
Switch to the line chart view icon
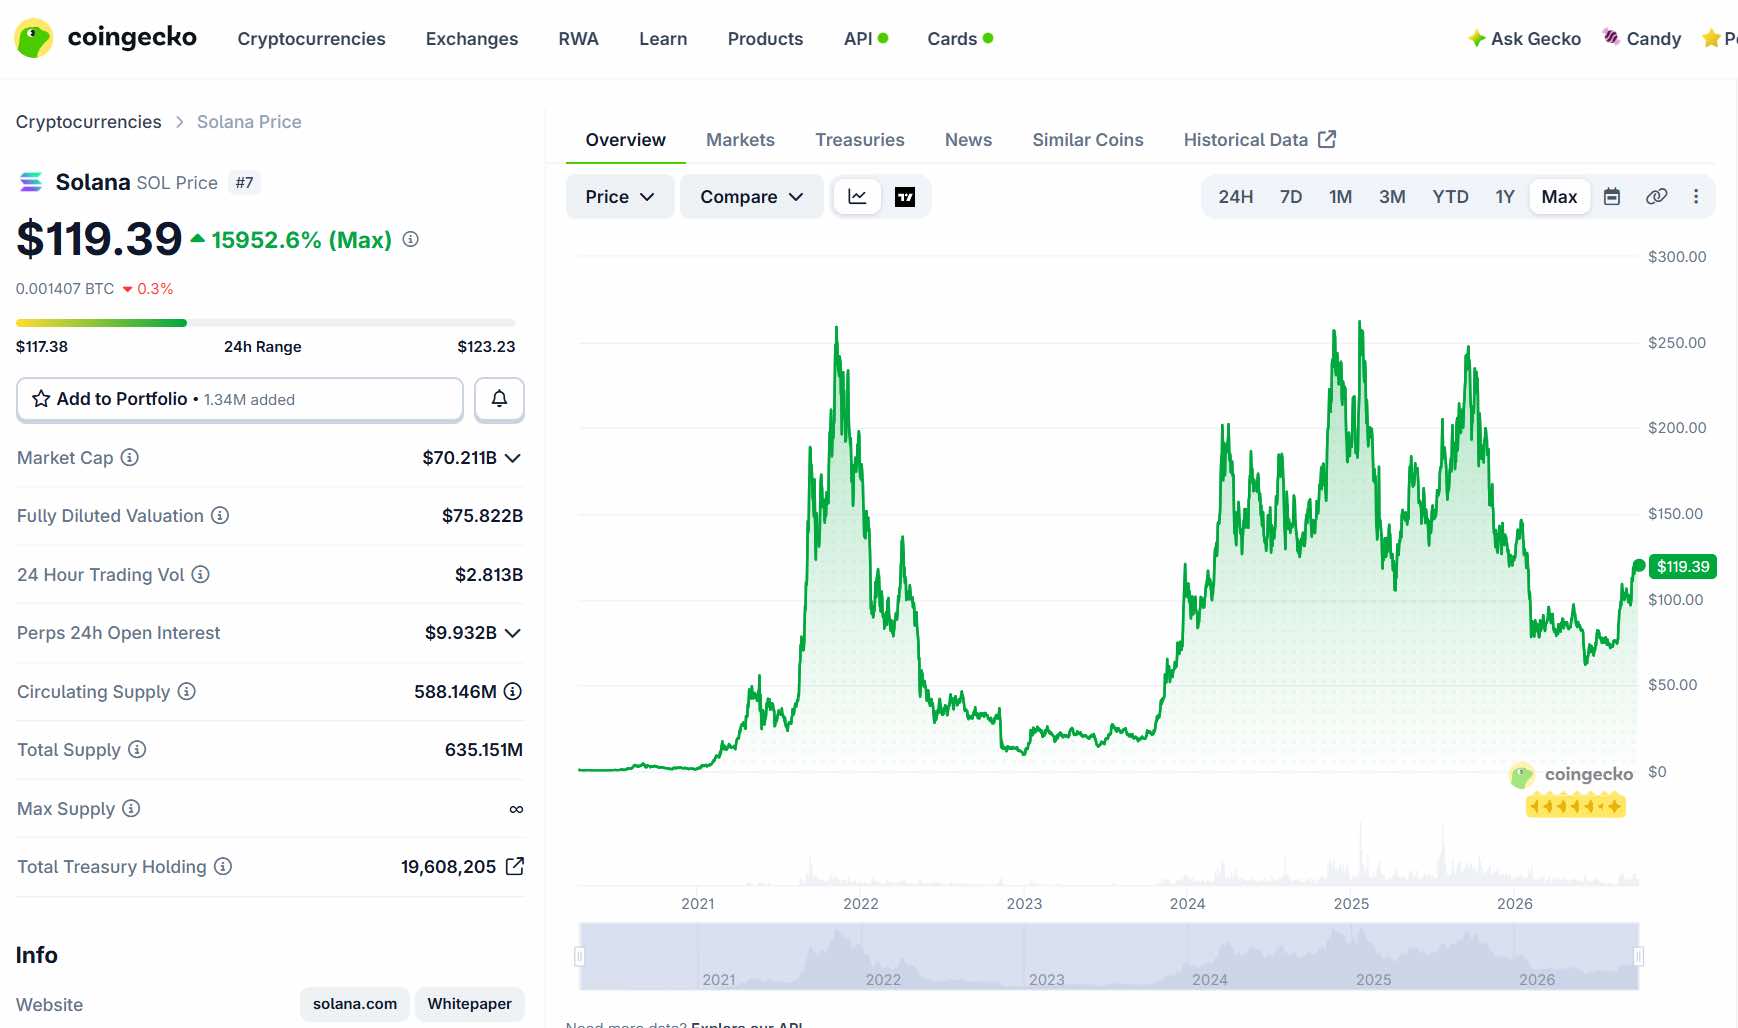[x=857, y=197]
